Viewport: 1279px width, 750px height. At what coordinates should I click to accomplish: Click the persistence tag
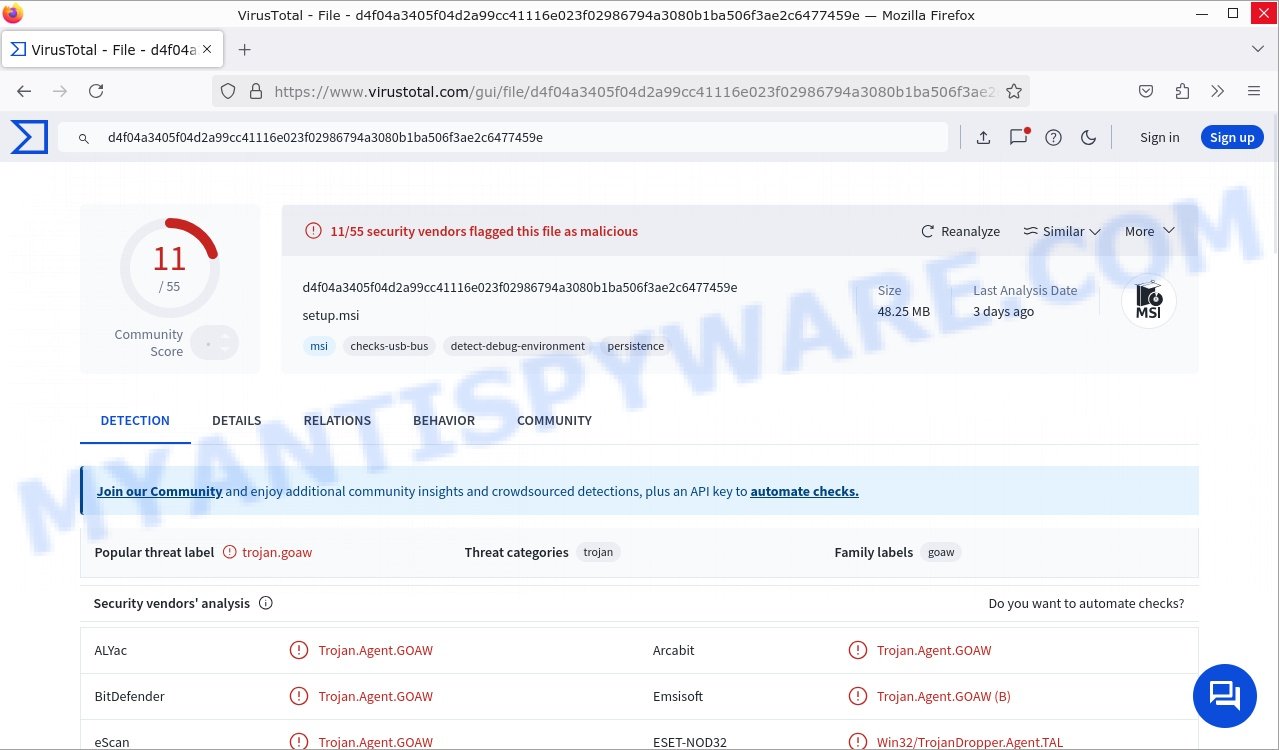(x=635, y=346)
